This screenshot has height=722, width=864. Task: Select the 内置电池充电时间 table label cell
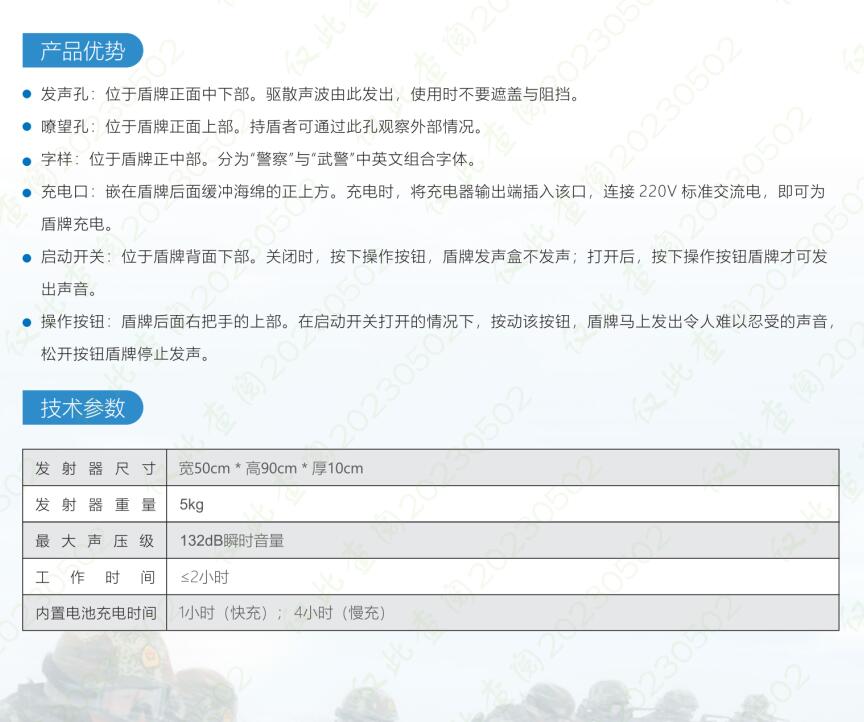click(x=95, y=613)
